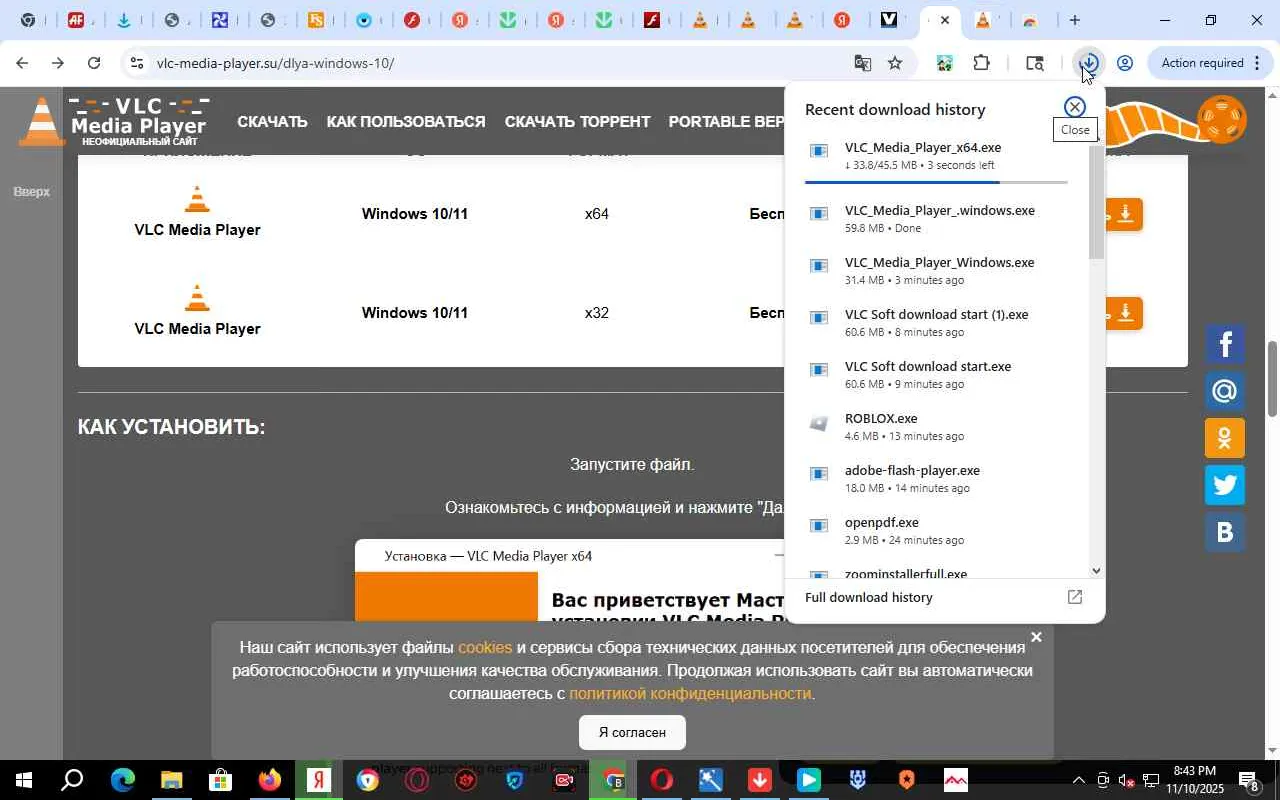
Task: Click the page vertical scrollbar thumb
Action: [x=1272, y=380]
